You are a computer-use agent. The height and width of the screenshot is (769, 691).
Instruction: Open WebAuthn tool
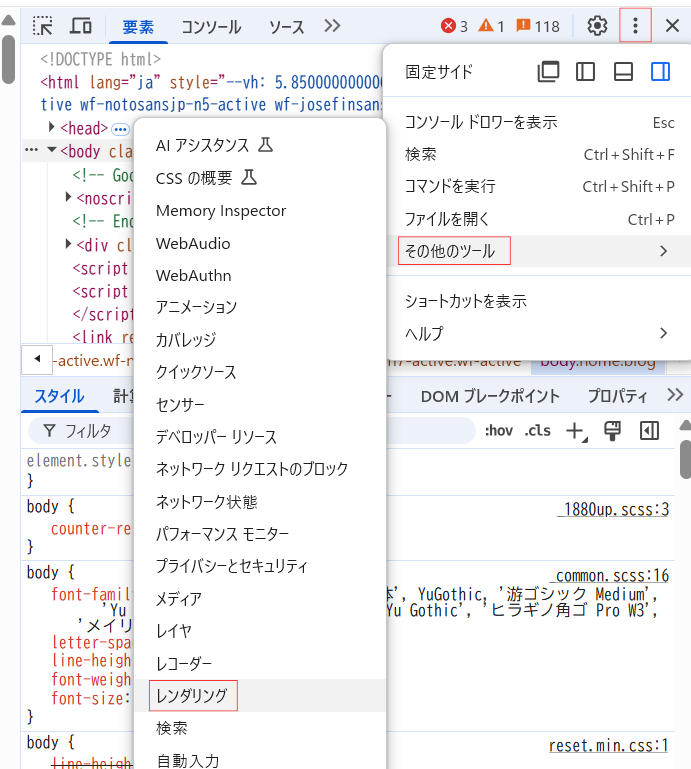coord(260,276)
